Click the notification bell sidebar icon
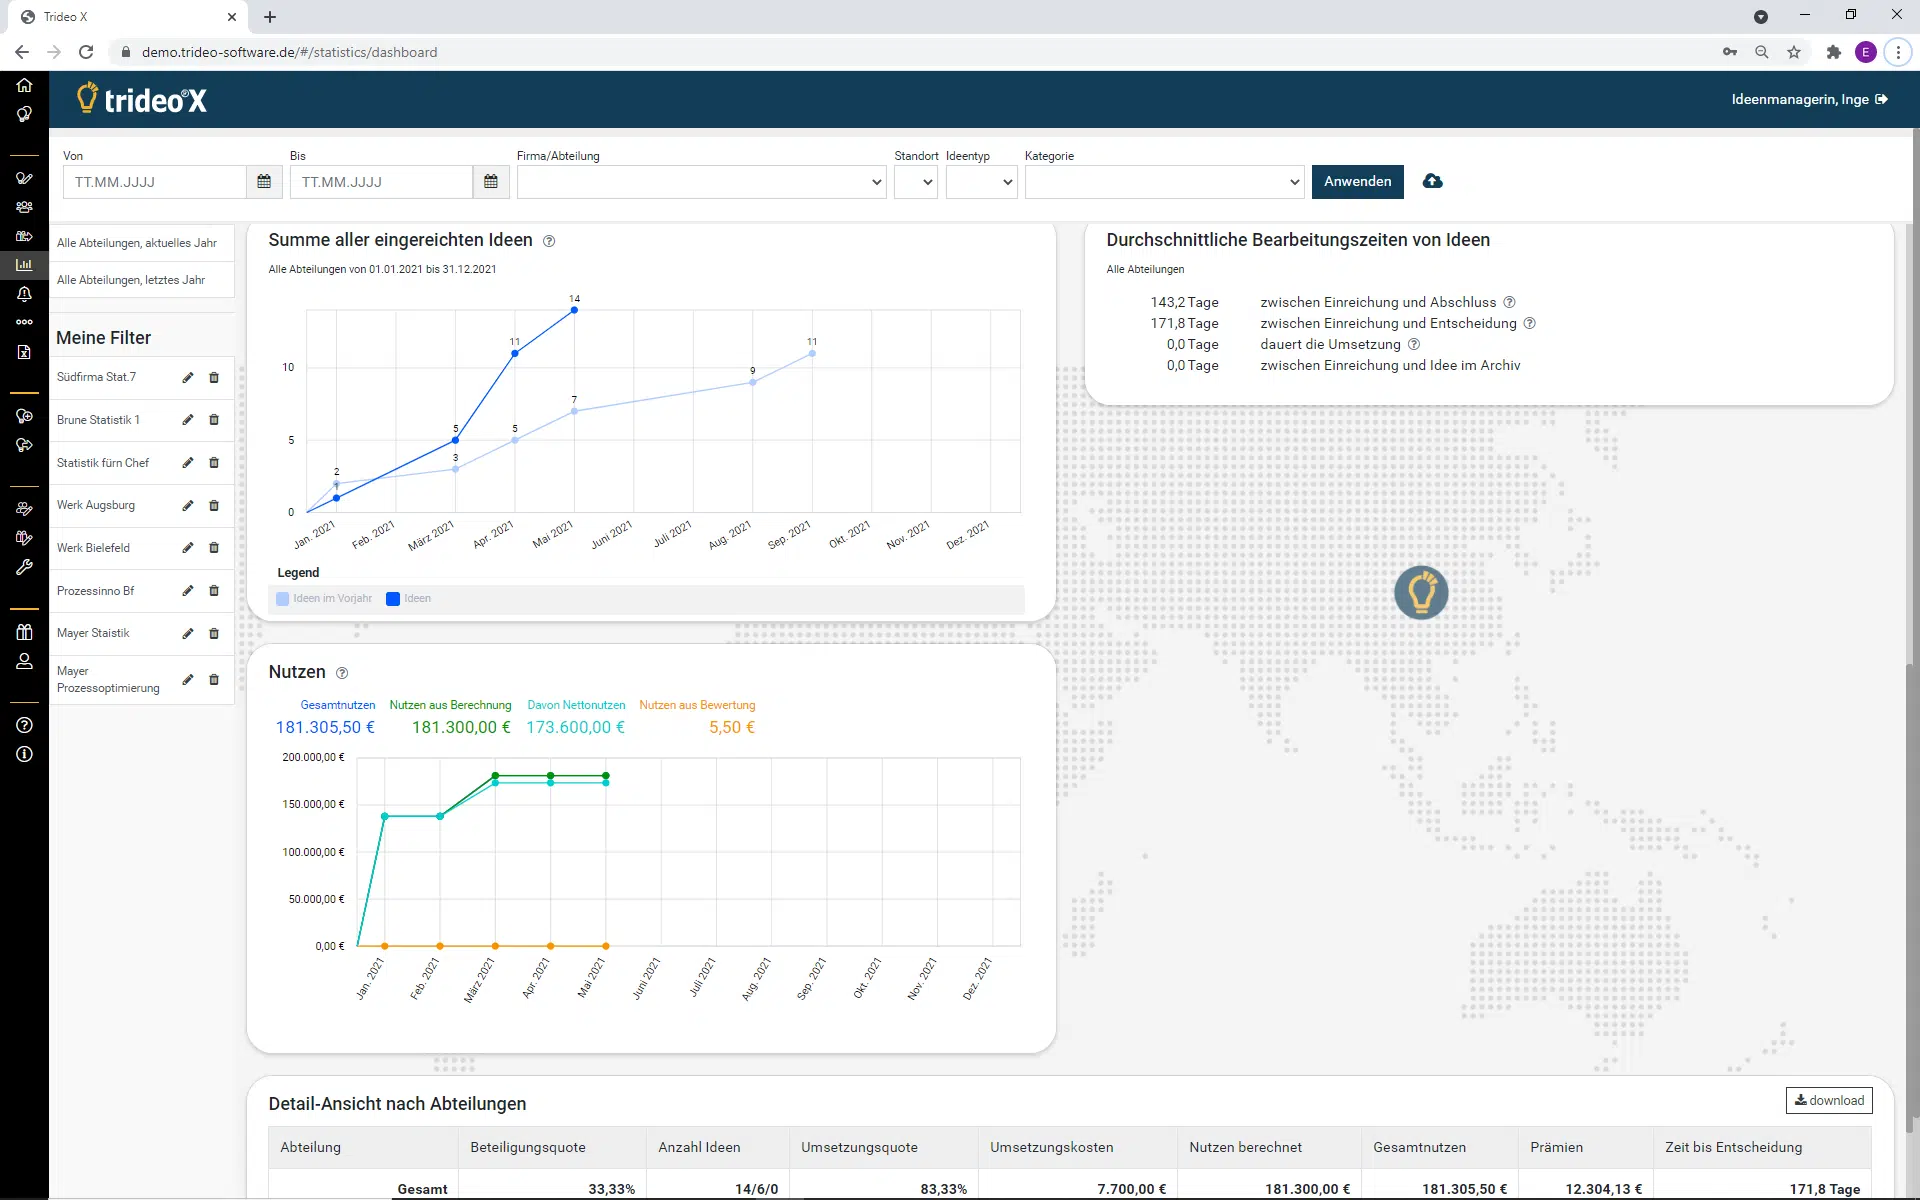1920x1200 pixels. 24,294
